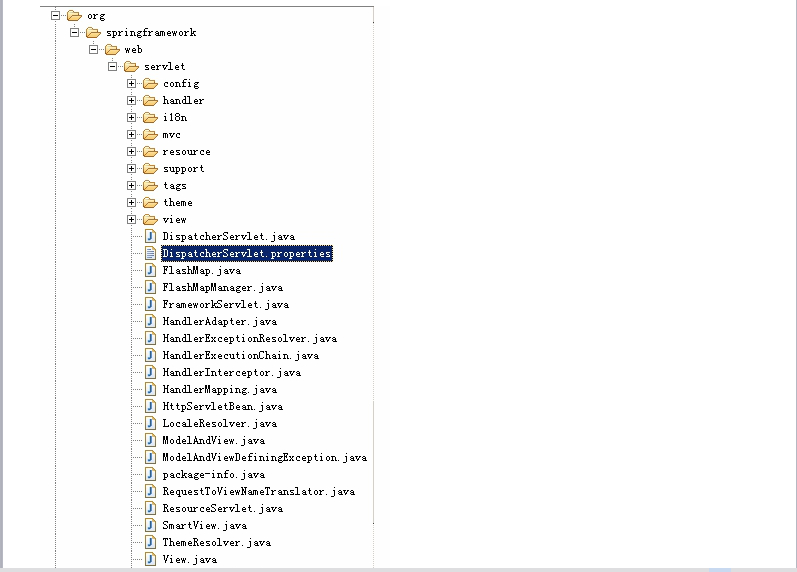Expand the tags folder
Image resolution: width=797 pixels, height=572 pixels.
point(132,186)
